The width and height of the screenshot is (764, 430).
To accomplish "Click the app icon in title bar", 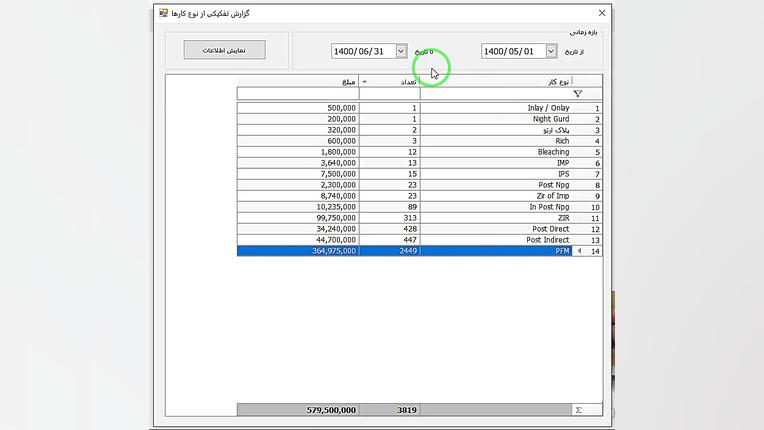I will [x=163, y=13].
